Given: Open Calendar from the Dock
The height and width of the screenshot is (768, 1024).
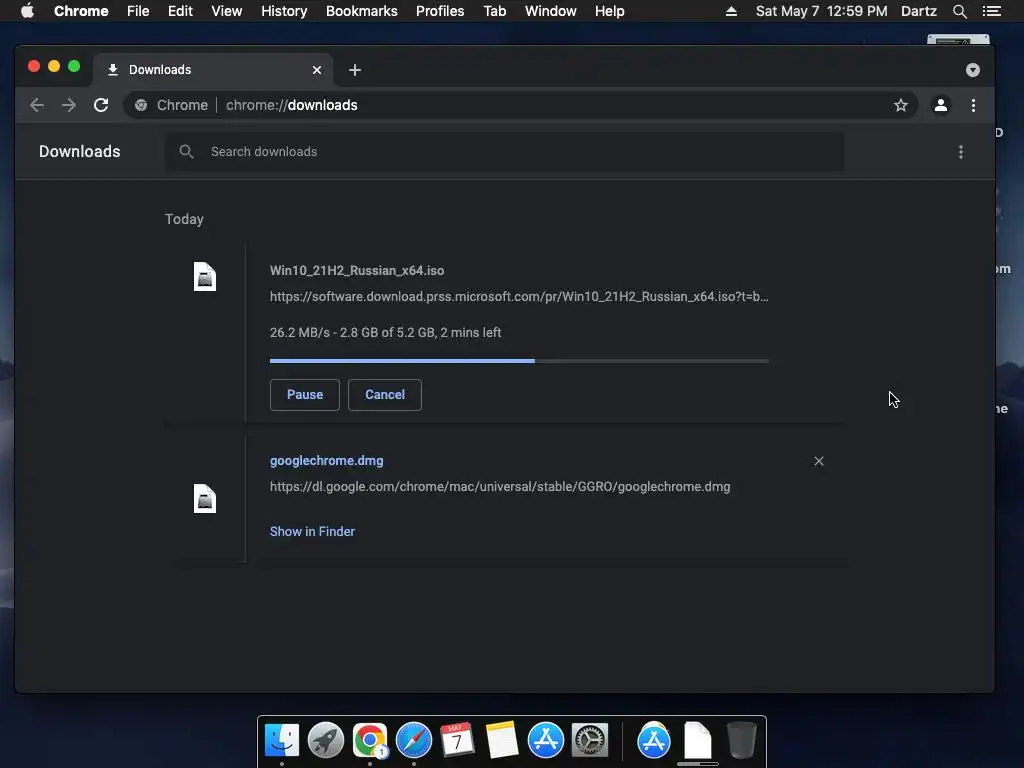Looking at the screenshot, I should [457, 740].
